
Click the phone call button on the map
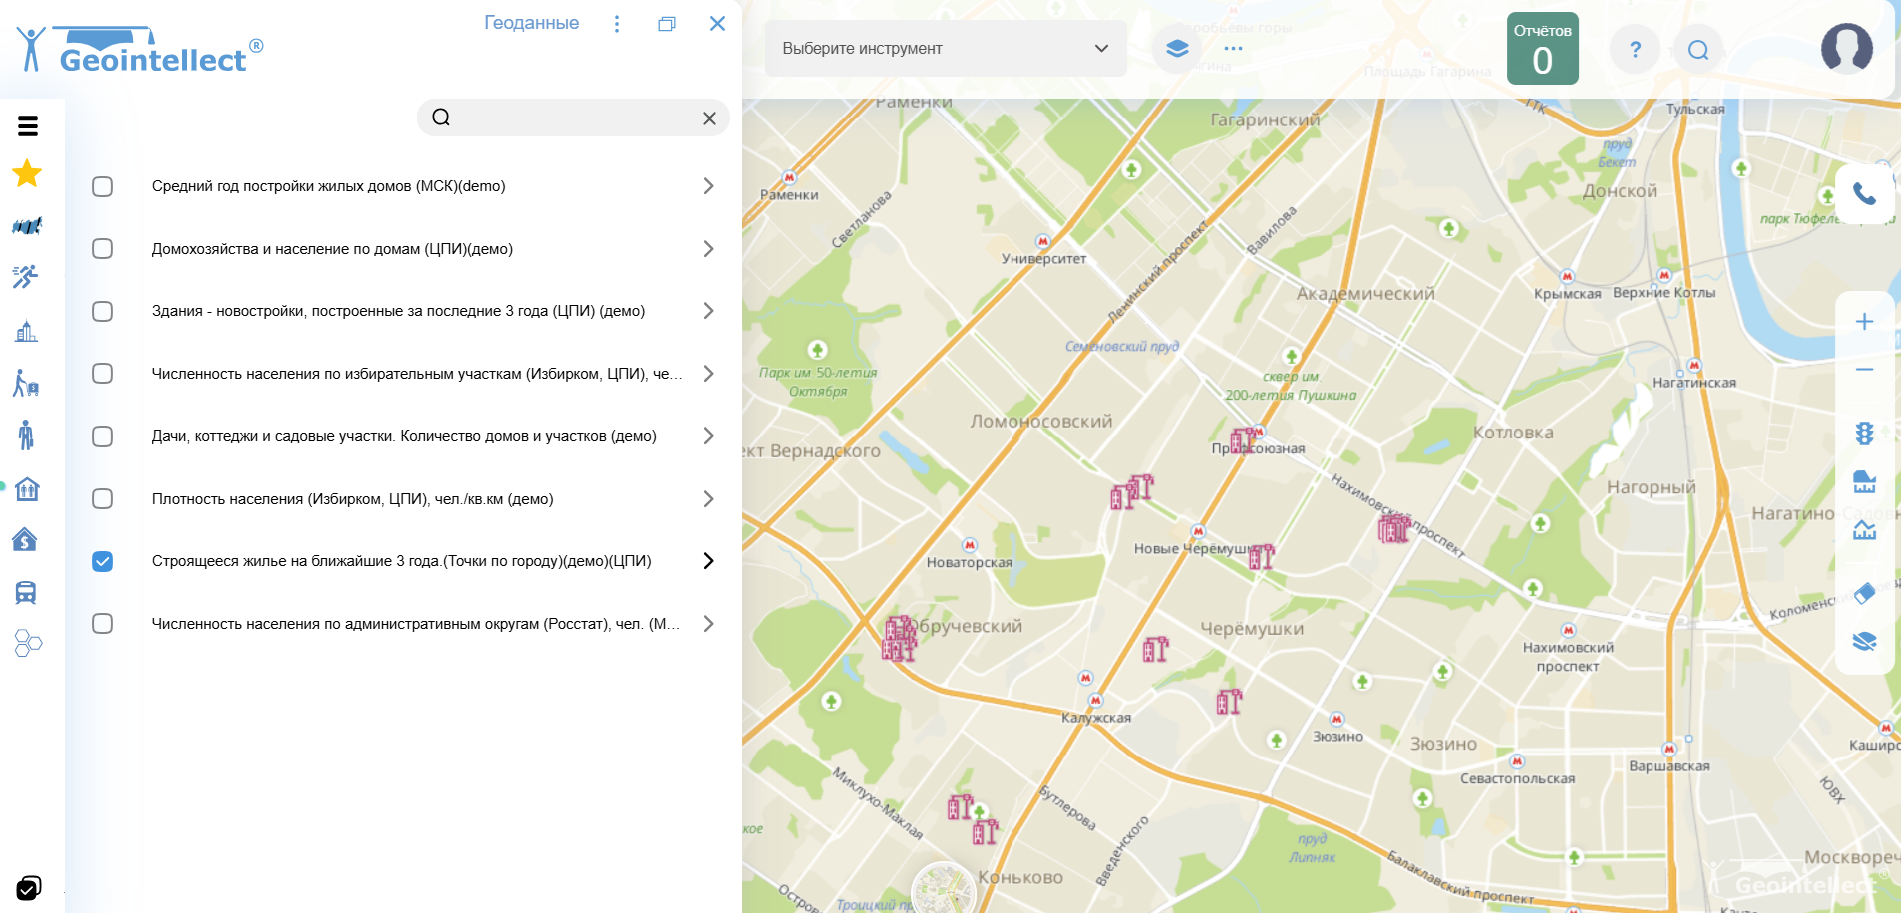(x=1864, y=194)
